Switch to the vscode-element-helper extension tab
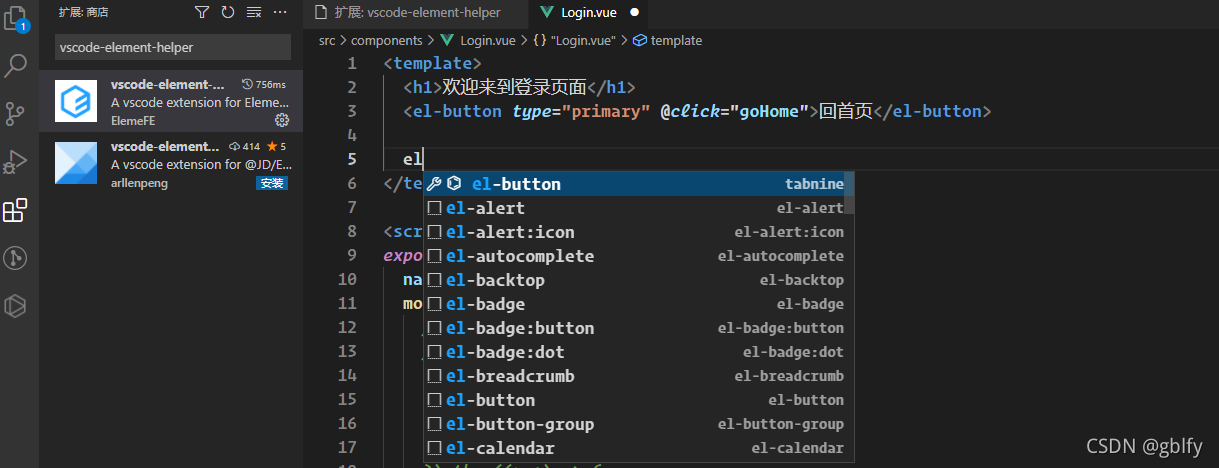The image size is (1219, 468). pyautogui.click(x=416, y=13)
